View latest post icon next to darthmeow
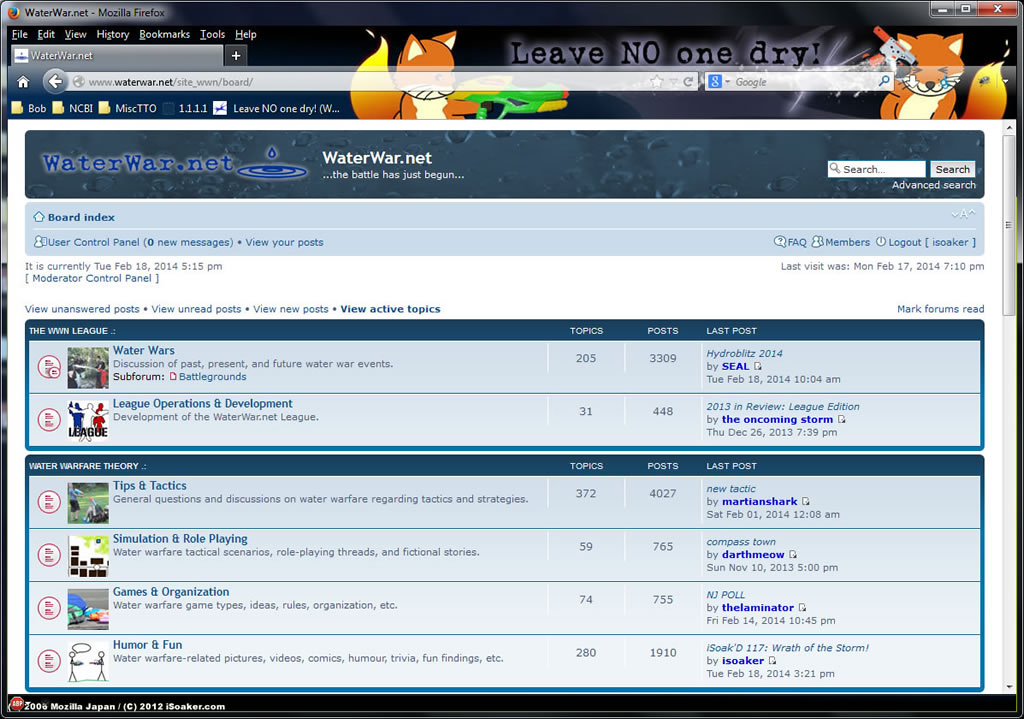This screenshot has height=719, width=1024. 793,554
